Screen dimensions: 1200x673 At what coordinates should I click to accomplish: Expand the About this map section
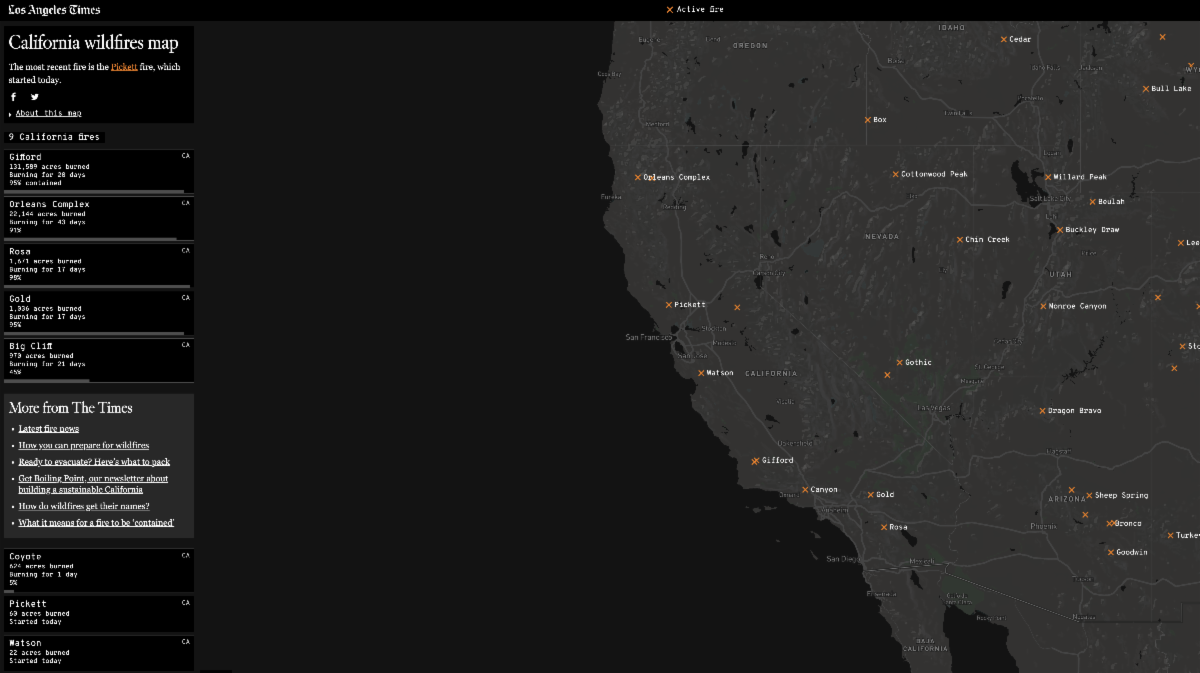pos(48,114)
